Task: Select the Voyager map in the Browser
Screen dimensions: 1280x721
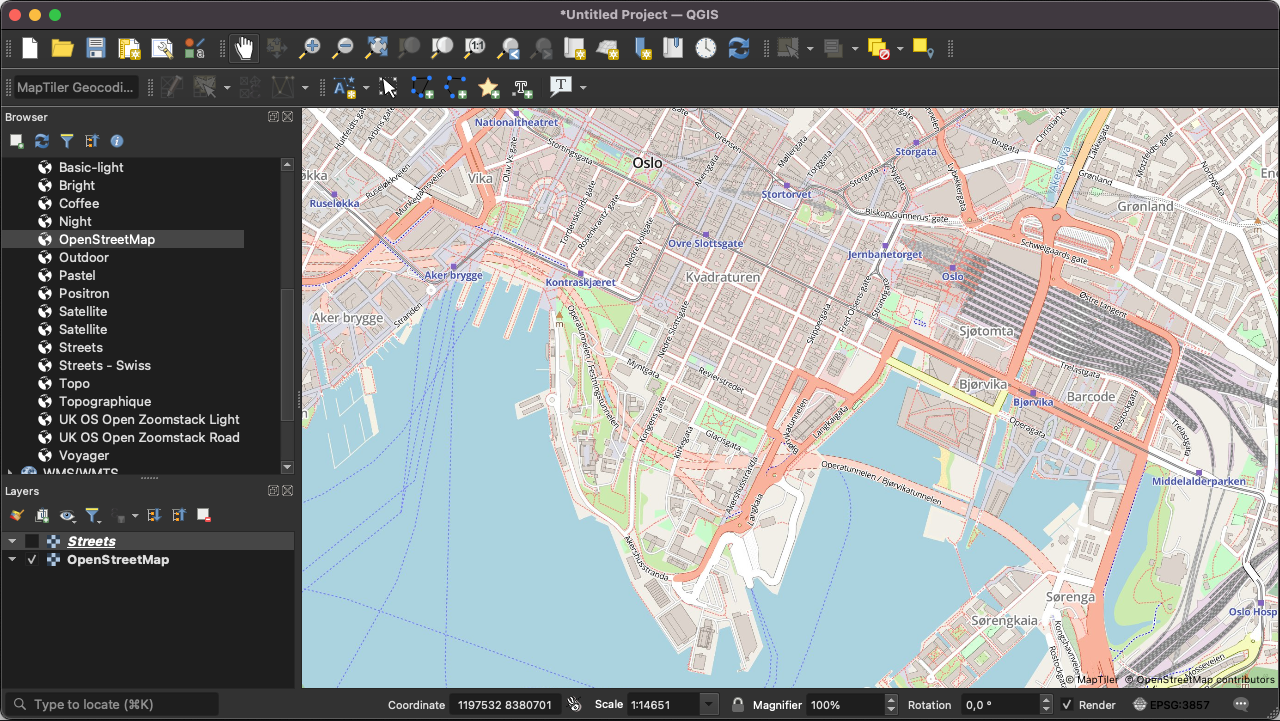Action: point(84,455)
